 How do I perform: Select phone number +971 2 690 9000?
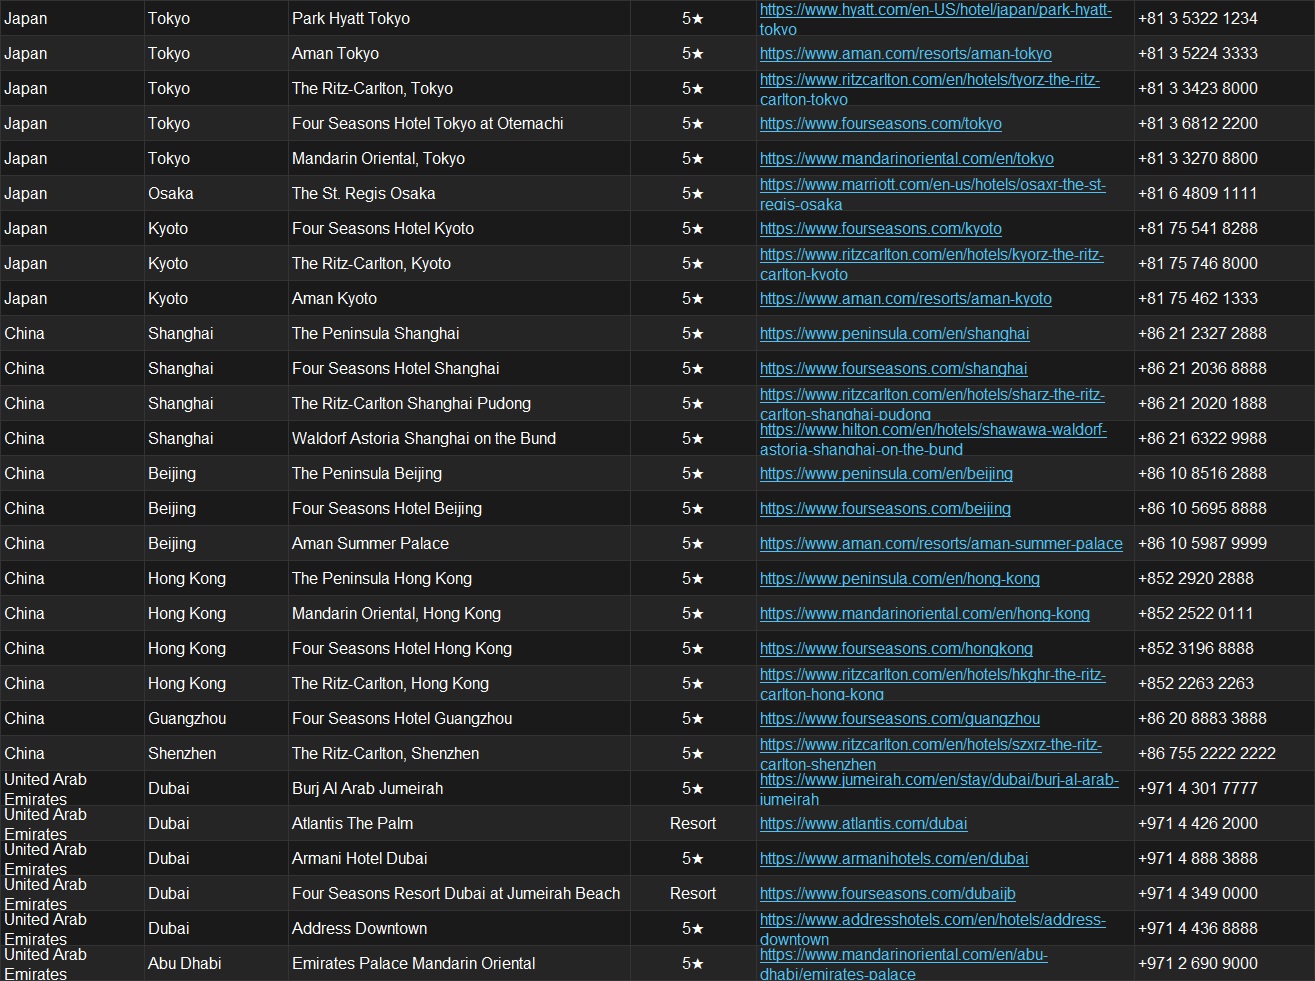pos(1198,964)
